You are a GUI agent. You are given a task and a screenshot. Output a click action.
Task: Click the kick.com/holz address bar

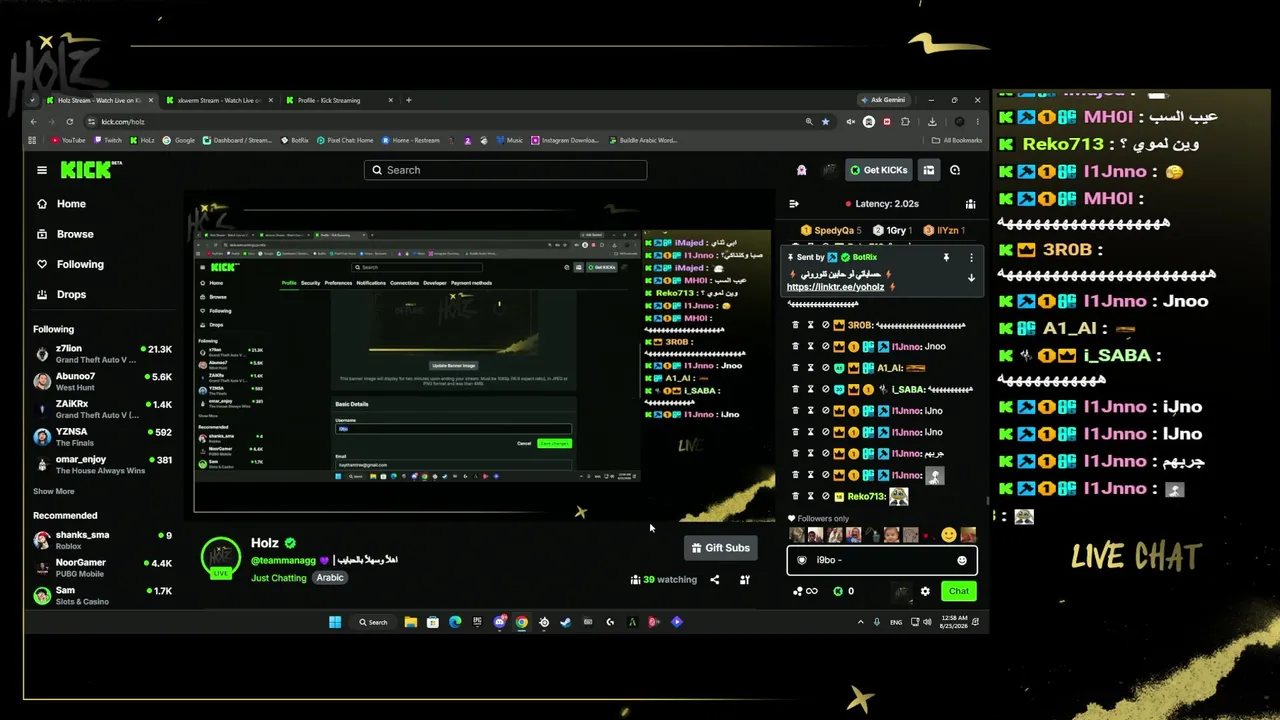pyautogui.click(x=440, y=122)
